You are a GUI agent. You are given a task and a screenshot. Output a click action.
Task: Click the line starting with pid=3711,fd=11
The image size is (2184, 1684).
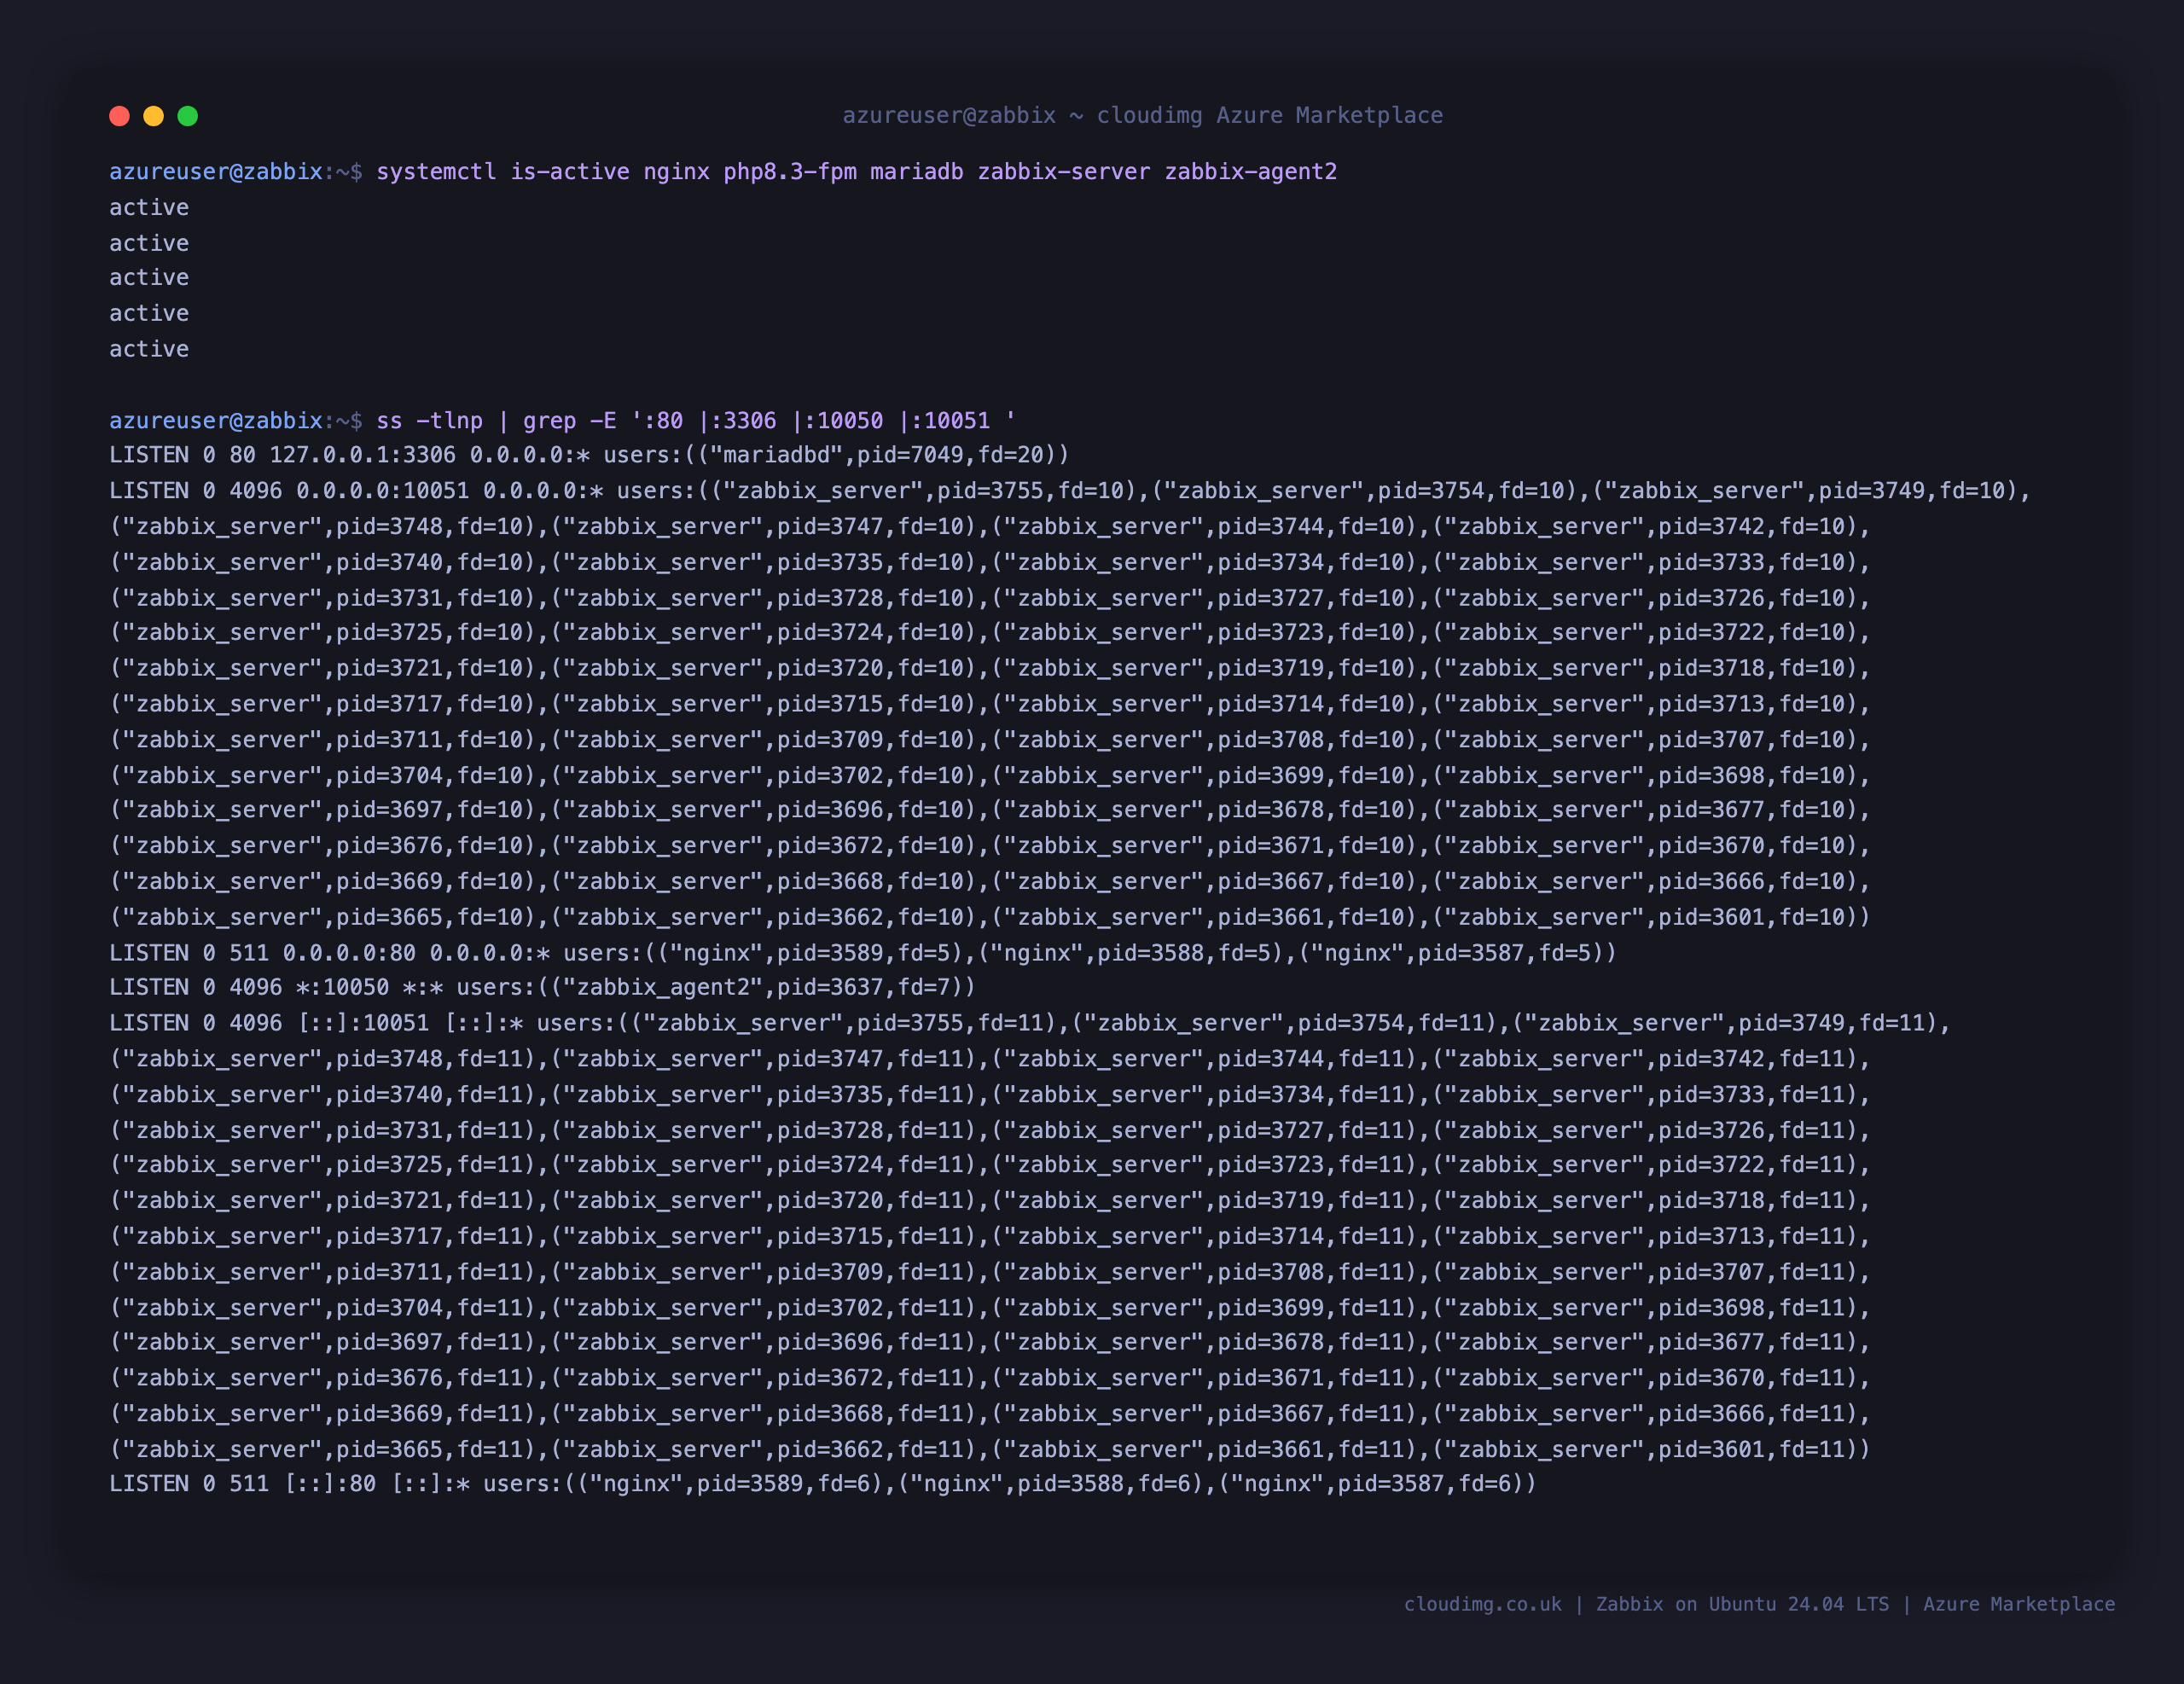tap(990, 1272)
